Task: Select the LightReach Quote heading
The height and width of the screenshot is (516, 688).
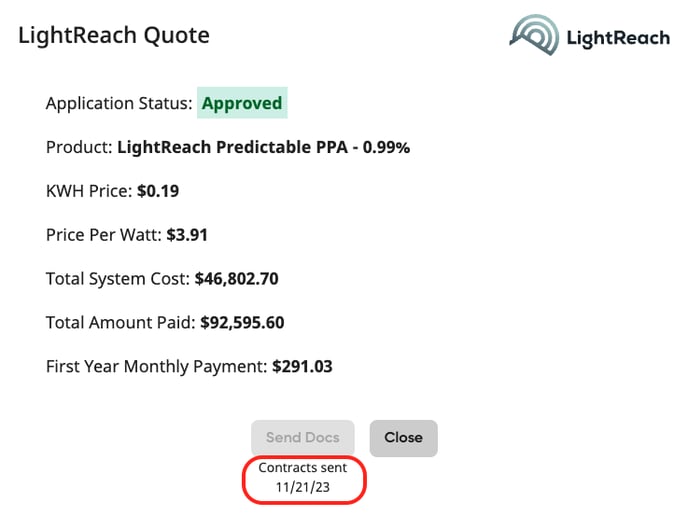Action: point(114,35)
